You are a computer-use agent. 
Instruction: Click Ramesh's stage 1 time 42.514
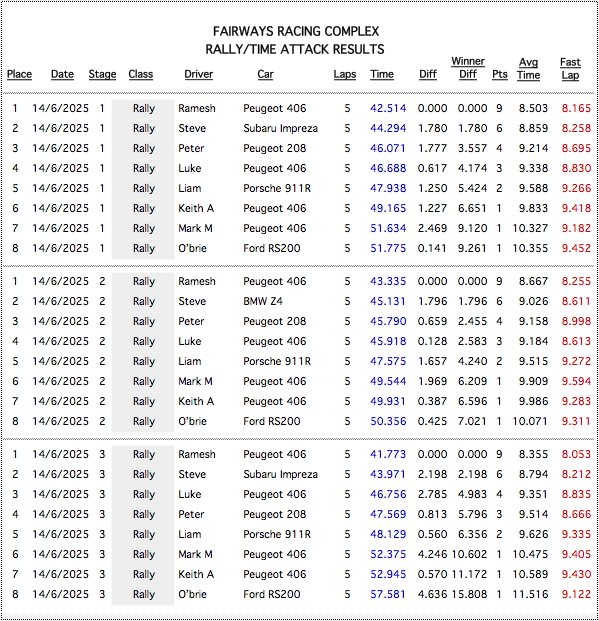coord(388,108)
